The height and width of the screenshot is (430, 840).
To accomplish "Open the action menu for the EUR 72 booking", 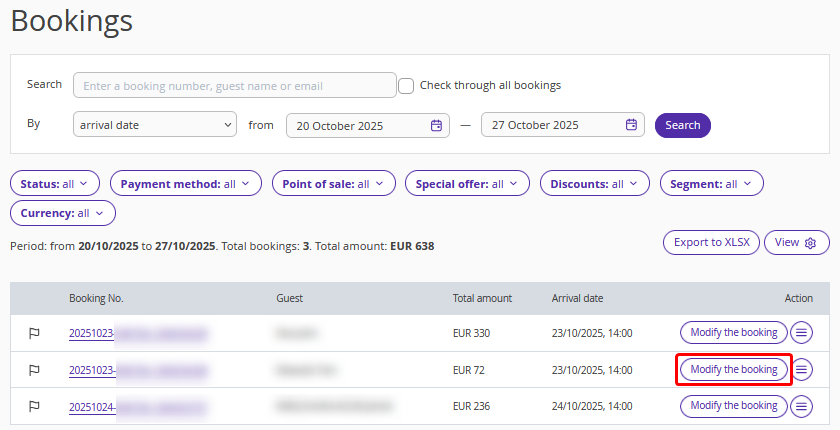I will pyautogui.click(x=801, y=370).
